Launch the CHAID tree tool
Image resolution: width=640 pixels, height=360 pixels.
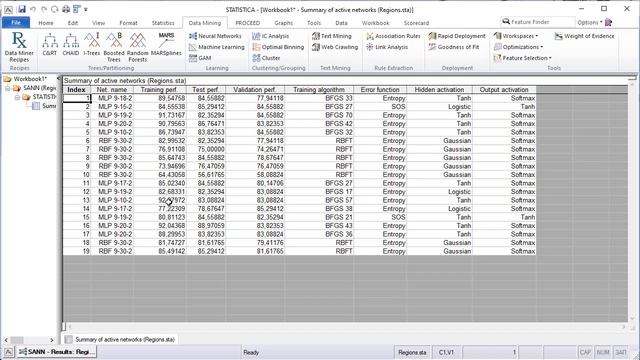71,44
